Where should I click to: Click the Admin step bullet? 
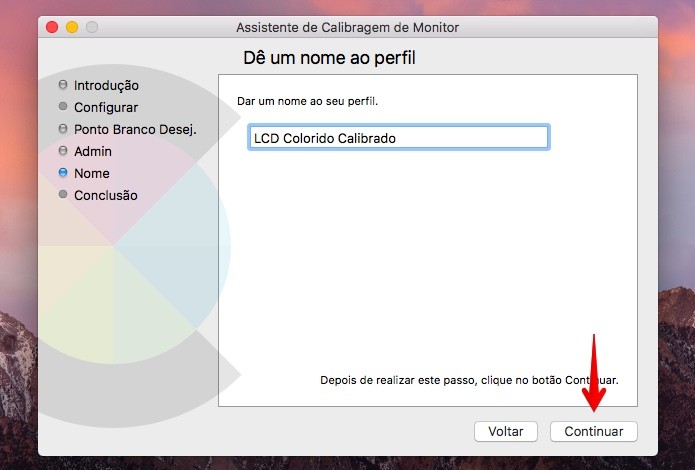(63, 151)
